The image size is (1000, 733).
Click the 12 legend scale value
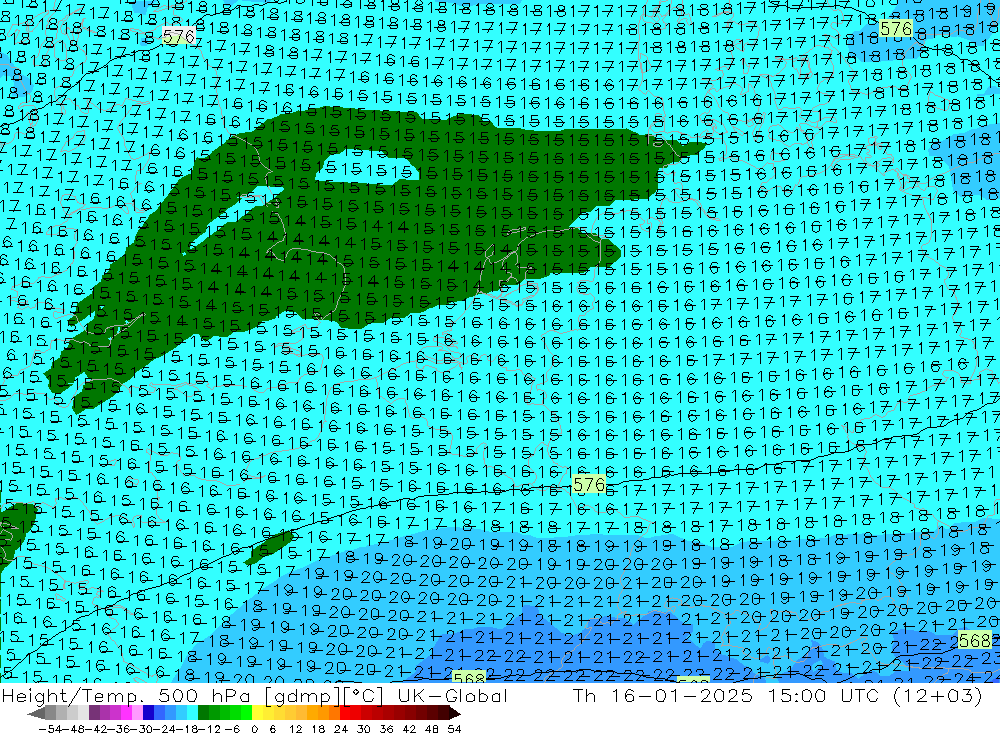click(296, 729)
